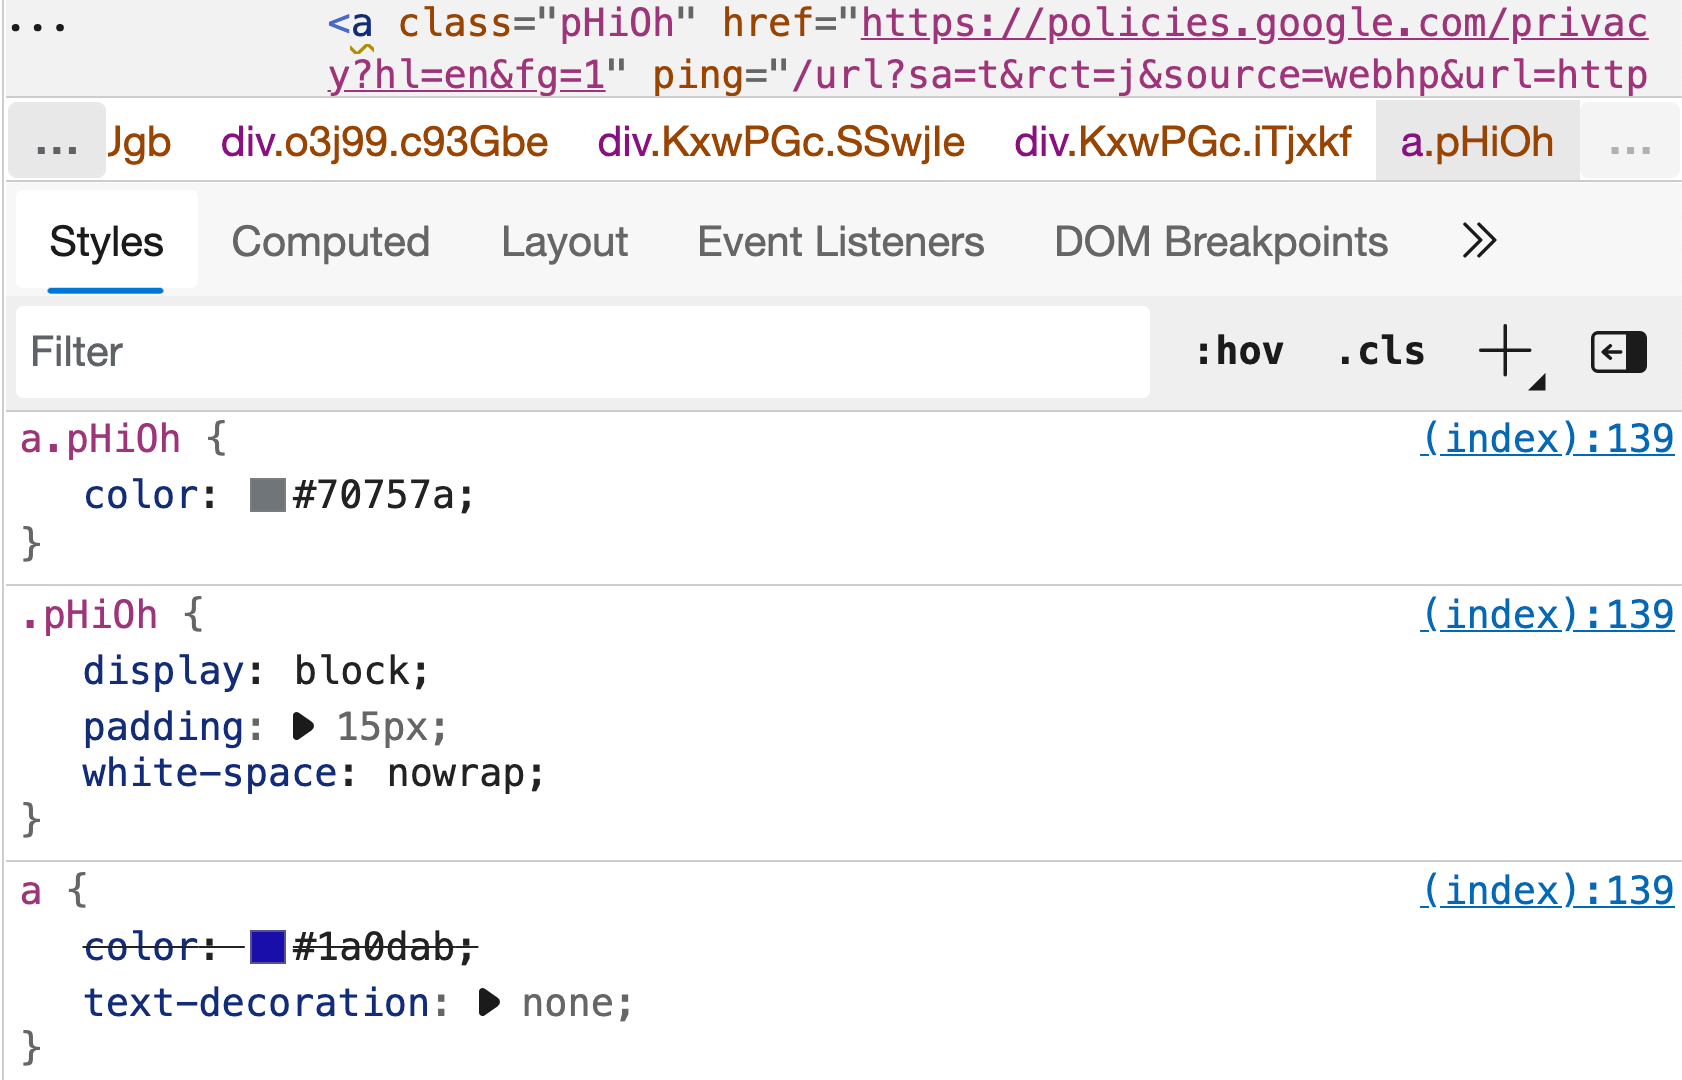Click the Add new style rule plus icon
Viewport: 1682px width, 1080px height.
[x=1504, y=351]
